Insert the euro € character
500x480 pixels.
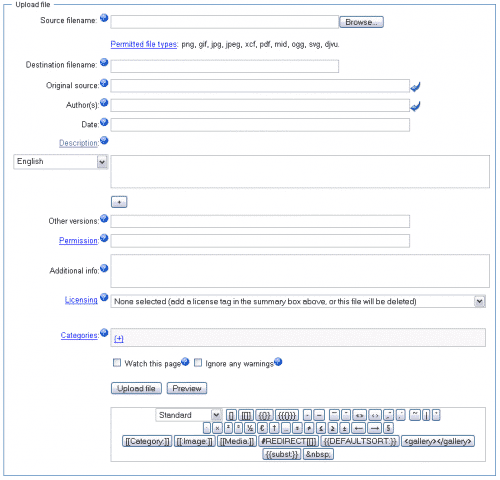click(262, 428)
